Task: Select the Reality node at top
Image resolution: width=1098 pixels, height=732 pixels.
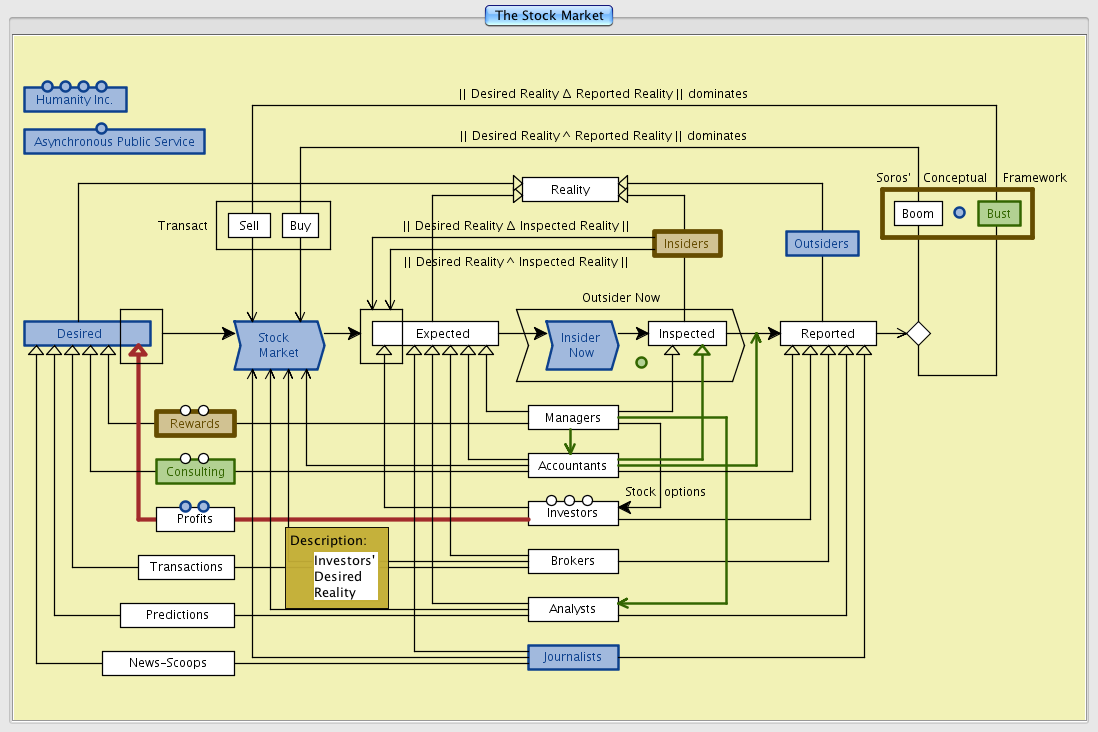Action: [570, 189]
